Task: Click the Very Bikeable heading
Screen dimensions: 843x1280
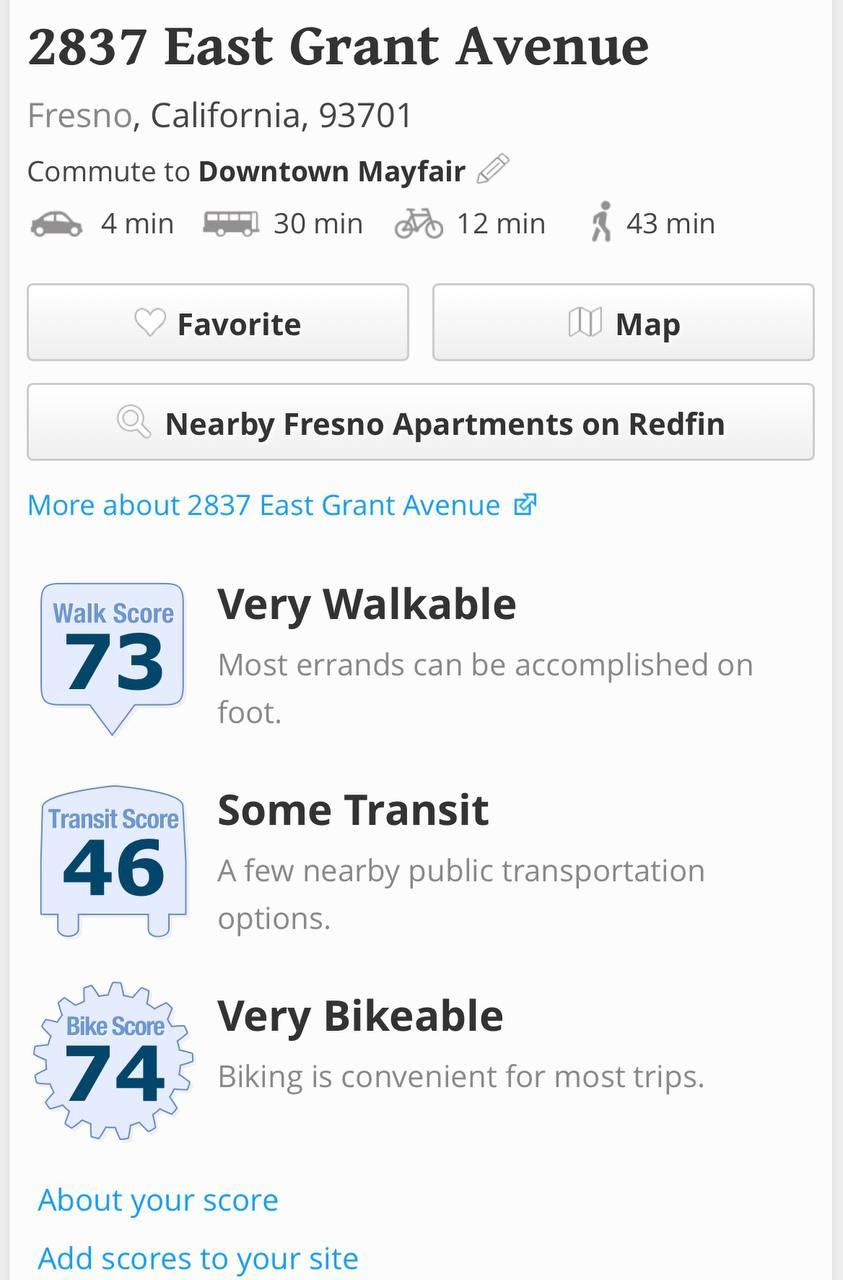Action: point(361,1016)
